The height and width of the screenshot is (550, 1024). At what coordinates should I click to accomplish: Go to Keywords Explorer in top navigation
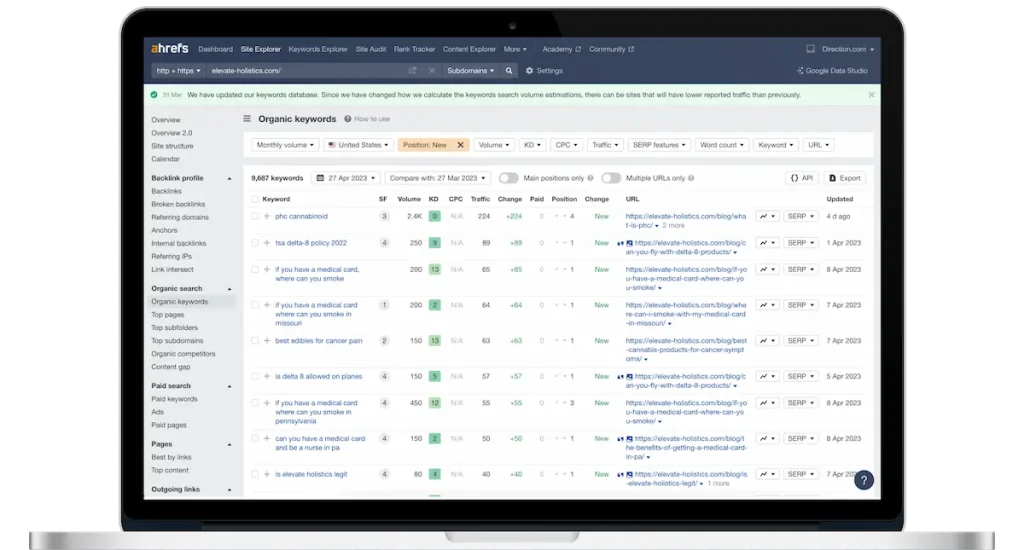click(316, 49)
